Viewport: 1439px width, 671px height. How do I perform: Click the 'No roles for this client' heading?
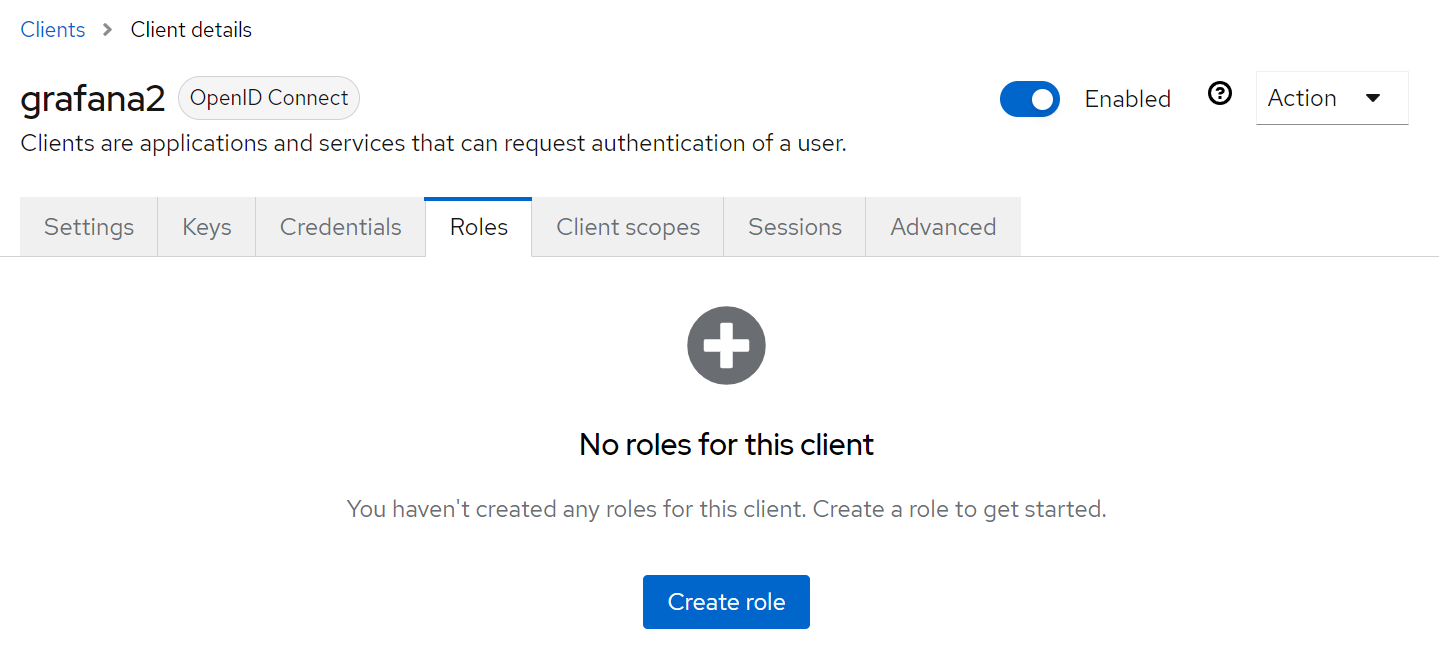tap(726, 444)
